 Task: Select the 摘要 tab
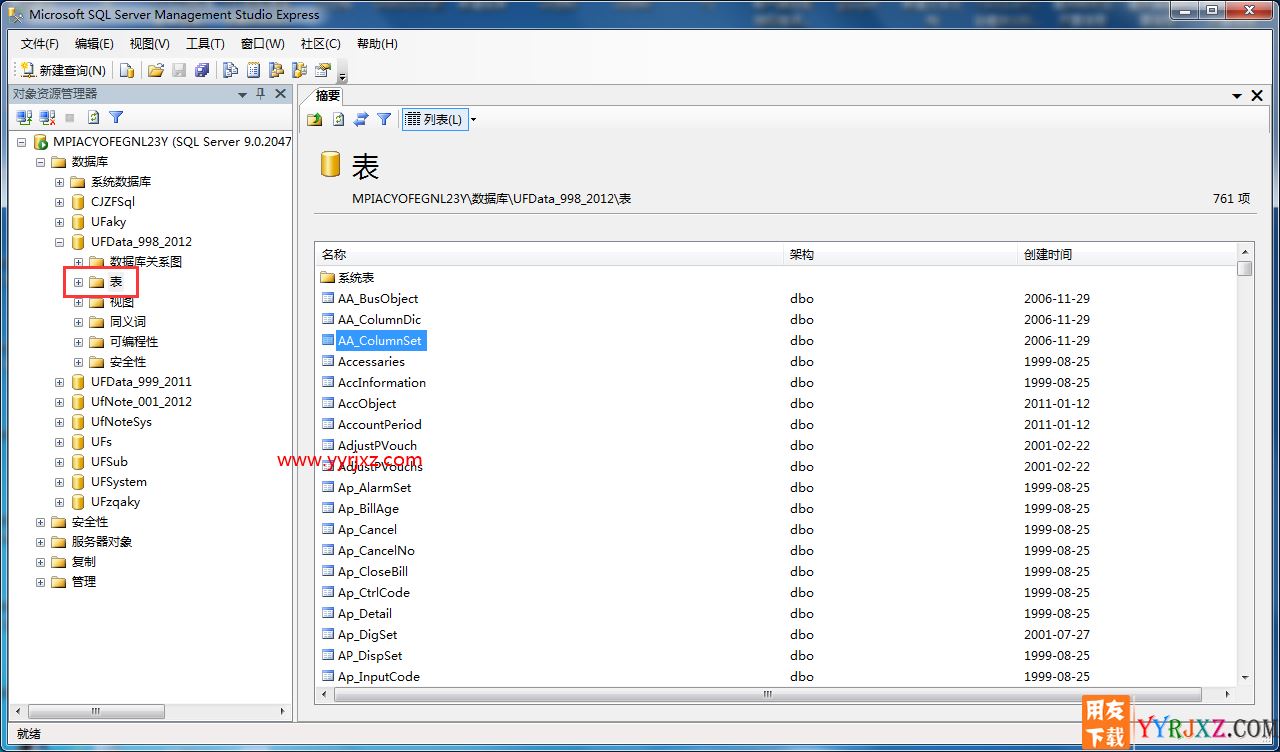coord(328,96)
